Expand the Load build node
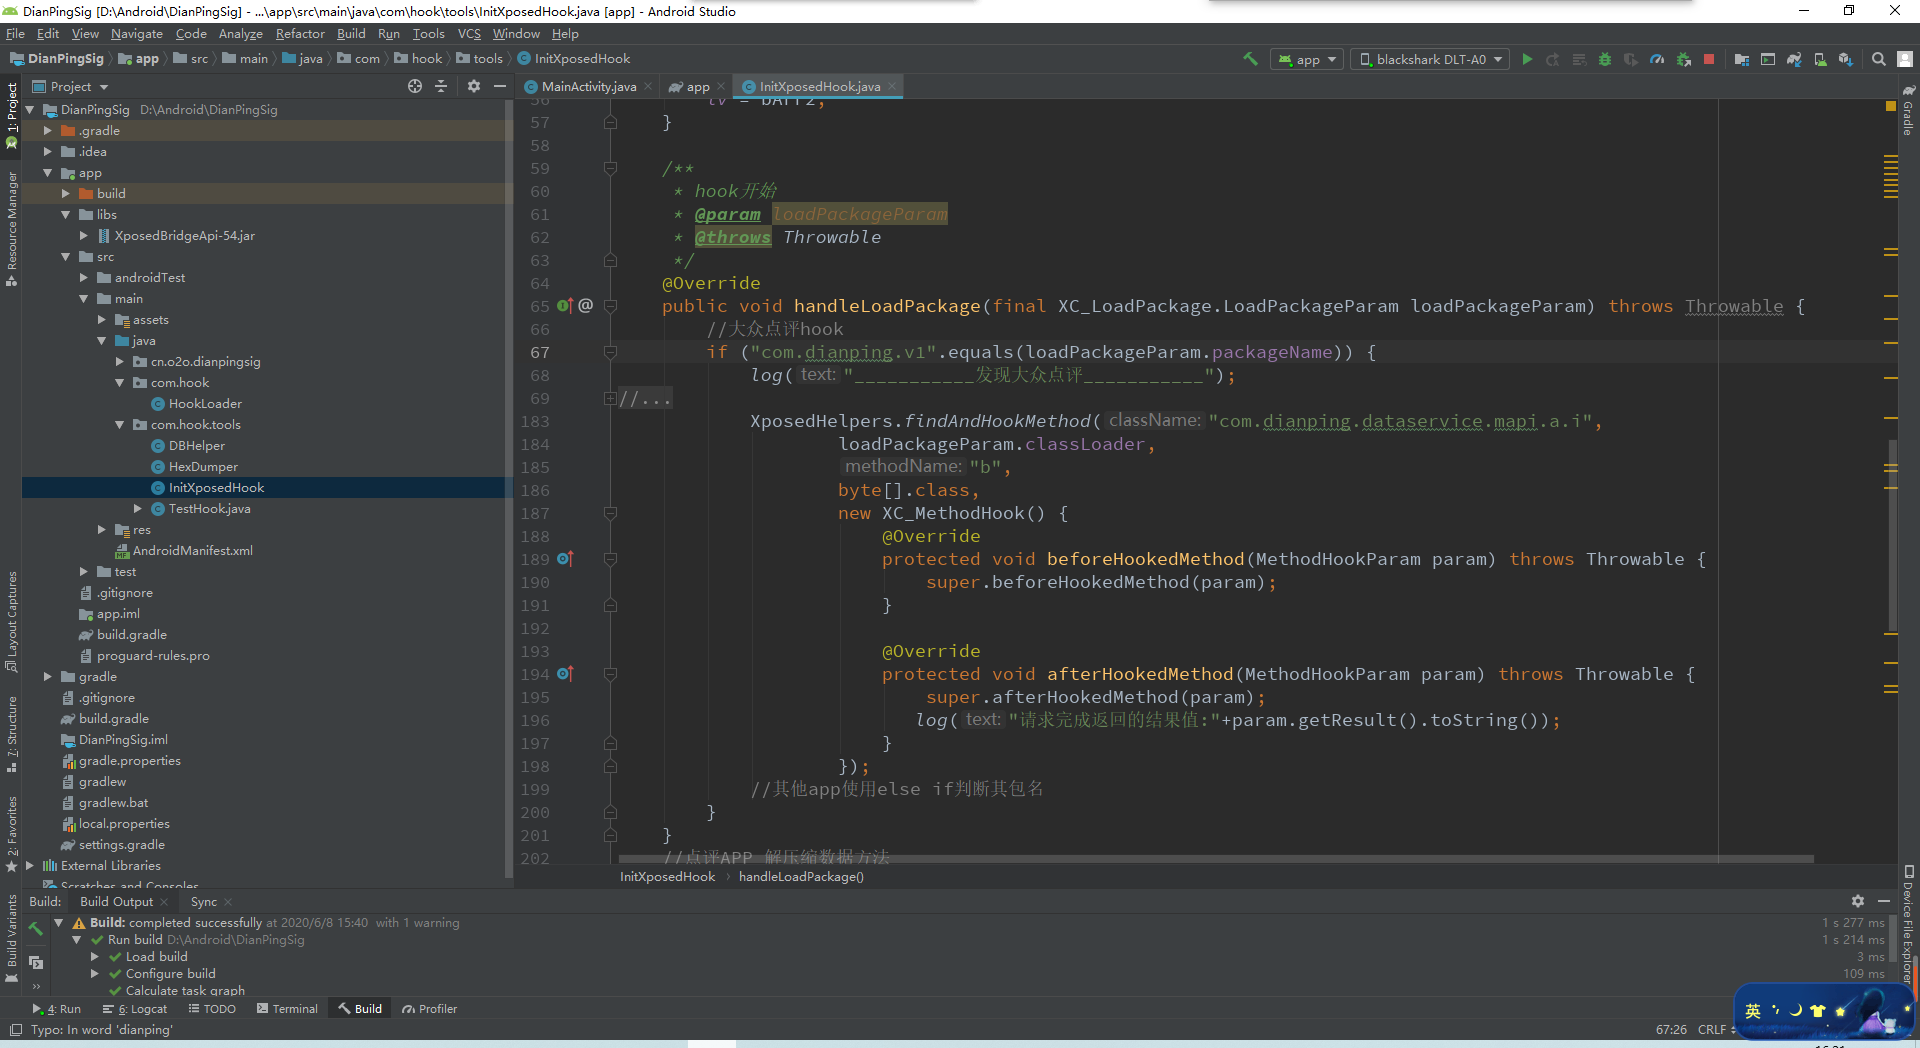This screenshot has width=1920, height=1048. (x=95, y=957)
